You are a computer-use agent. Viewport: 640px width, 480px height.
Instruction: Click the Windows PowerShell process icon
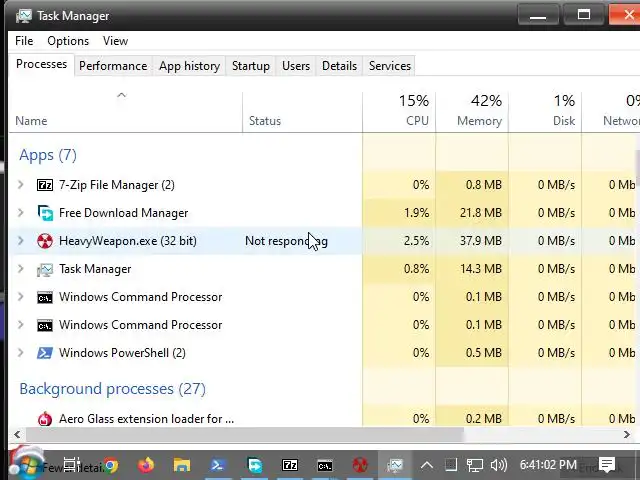(x=45, y=353)
